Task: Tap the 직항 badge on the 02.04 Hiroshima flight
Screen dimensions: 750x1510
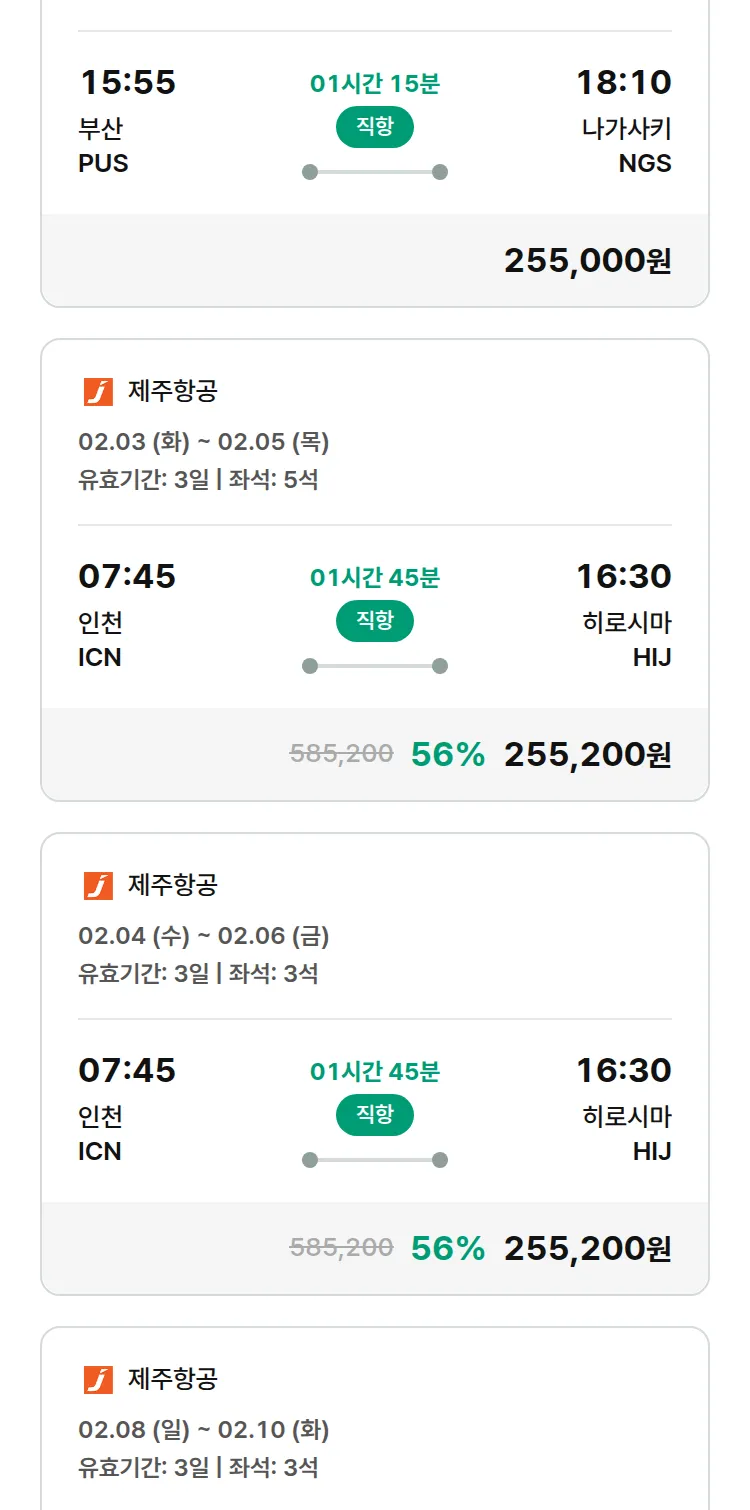Action: (375, 1115)
